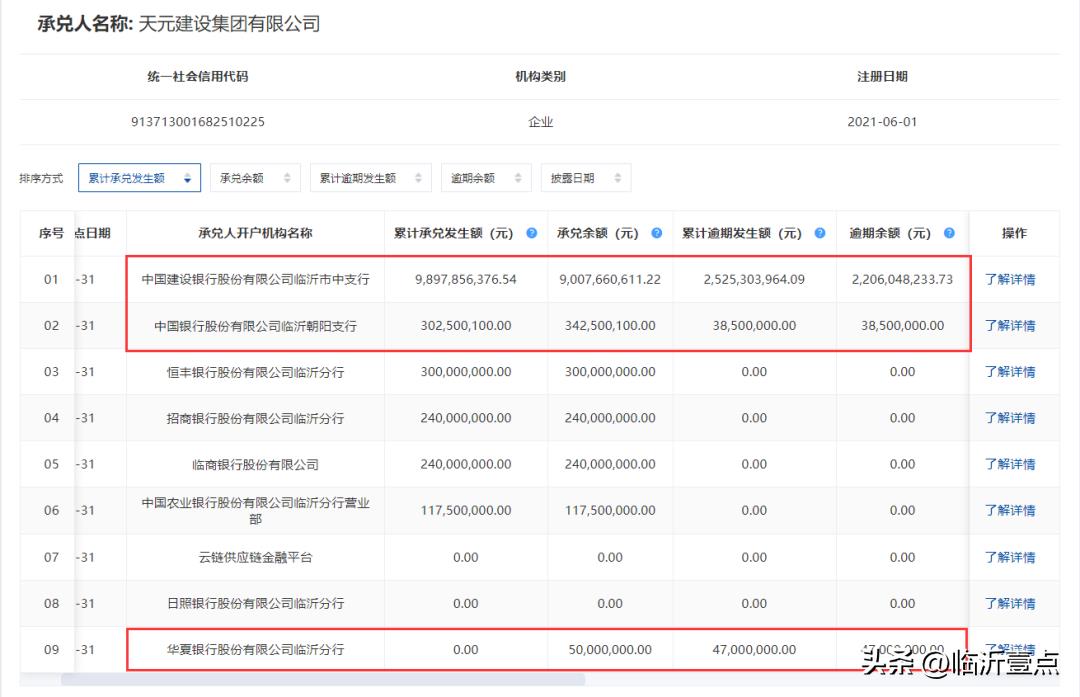Click amount 50,000,000.00 in row 09
The height and width of the screenshot is (697, 1080).
click(610, 649)
